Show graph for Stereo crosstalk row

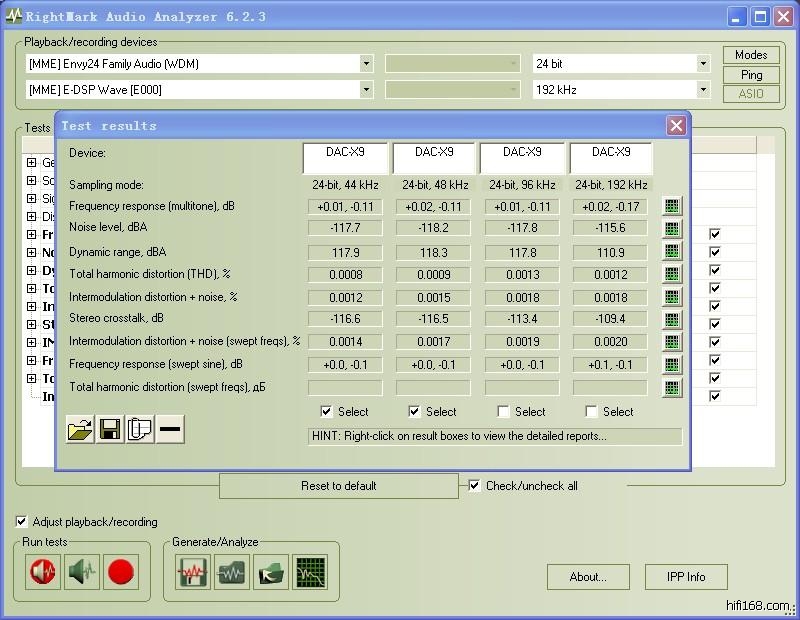click(672, 319)
